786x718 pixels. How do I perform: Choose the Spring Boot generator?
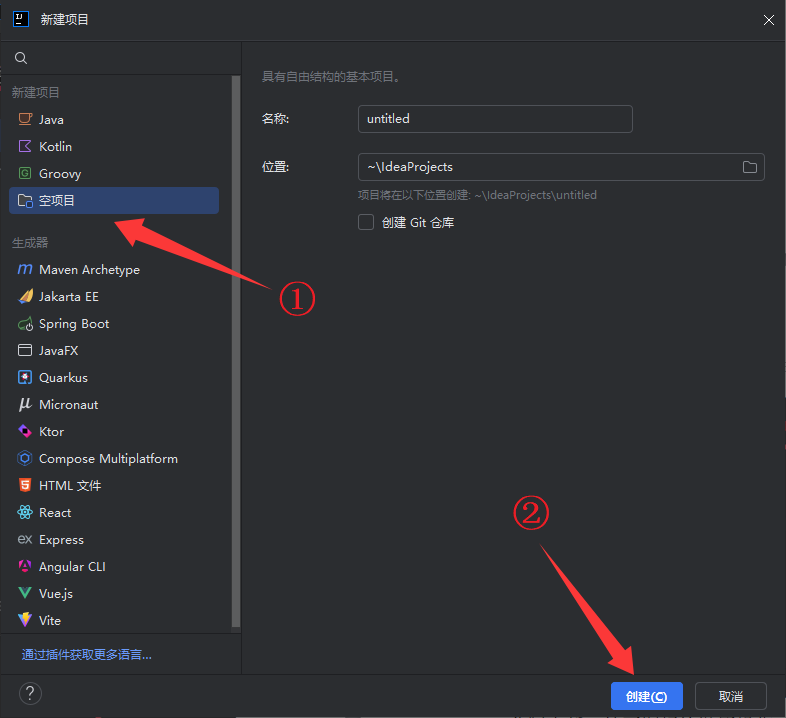[x=114, y=324]
